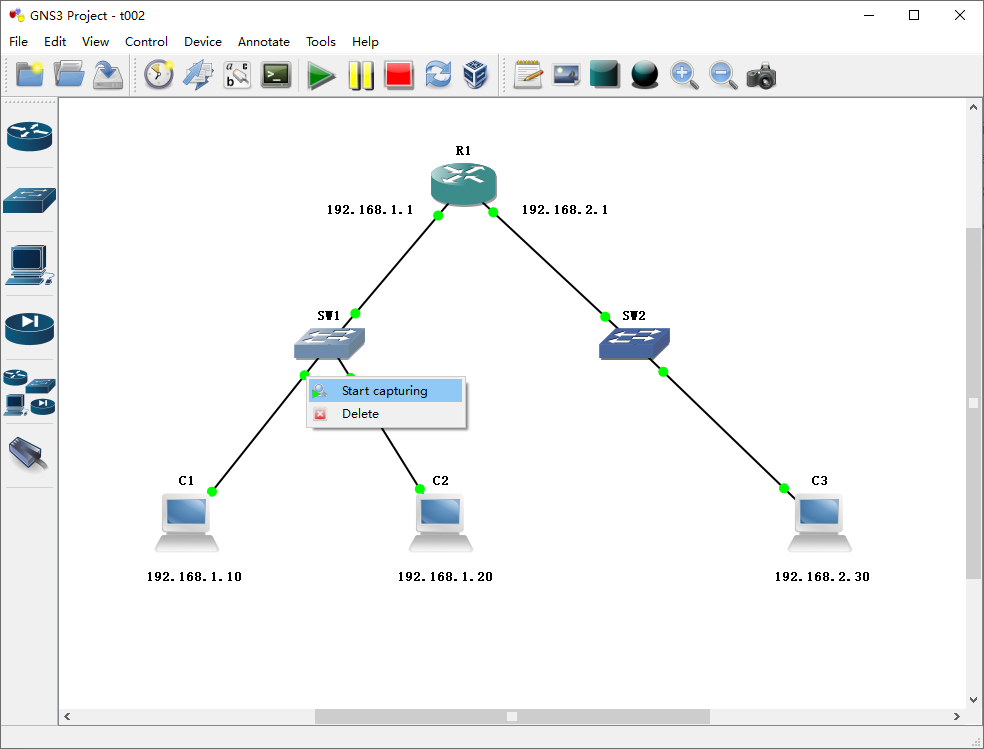The image size is (984, 749).
Task: Select the add a link cable tool
Action: tap(29, 454)
